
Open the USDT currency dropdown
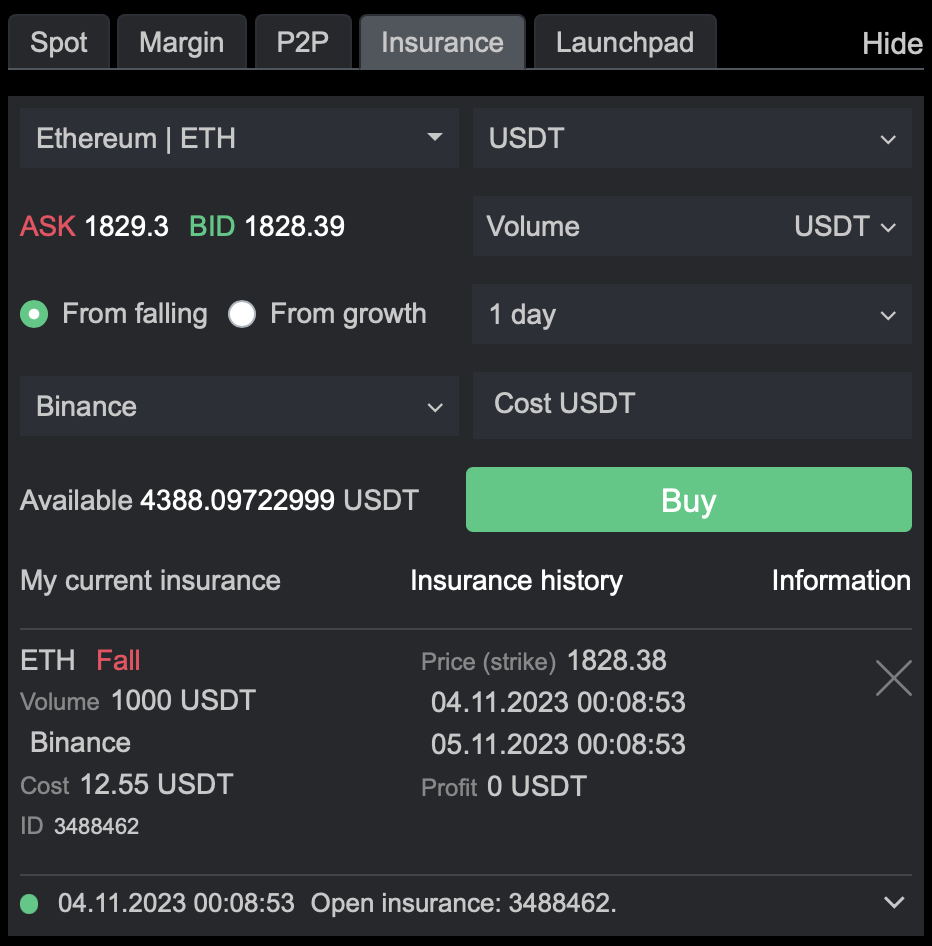pyautogui.click(x=691, y=139)
